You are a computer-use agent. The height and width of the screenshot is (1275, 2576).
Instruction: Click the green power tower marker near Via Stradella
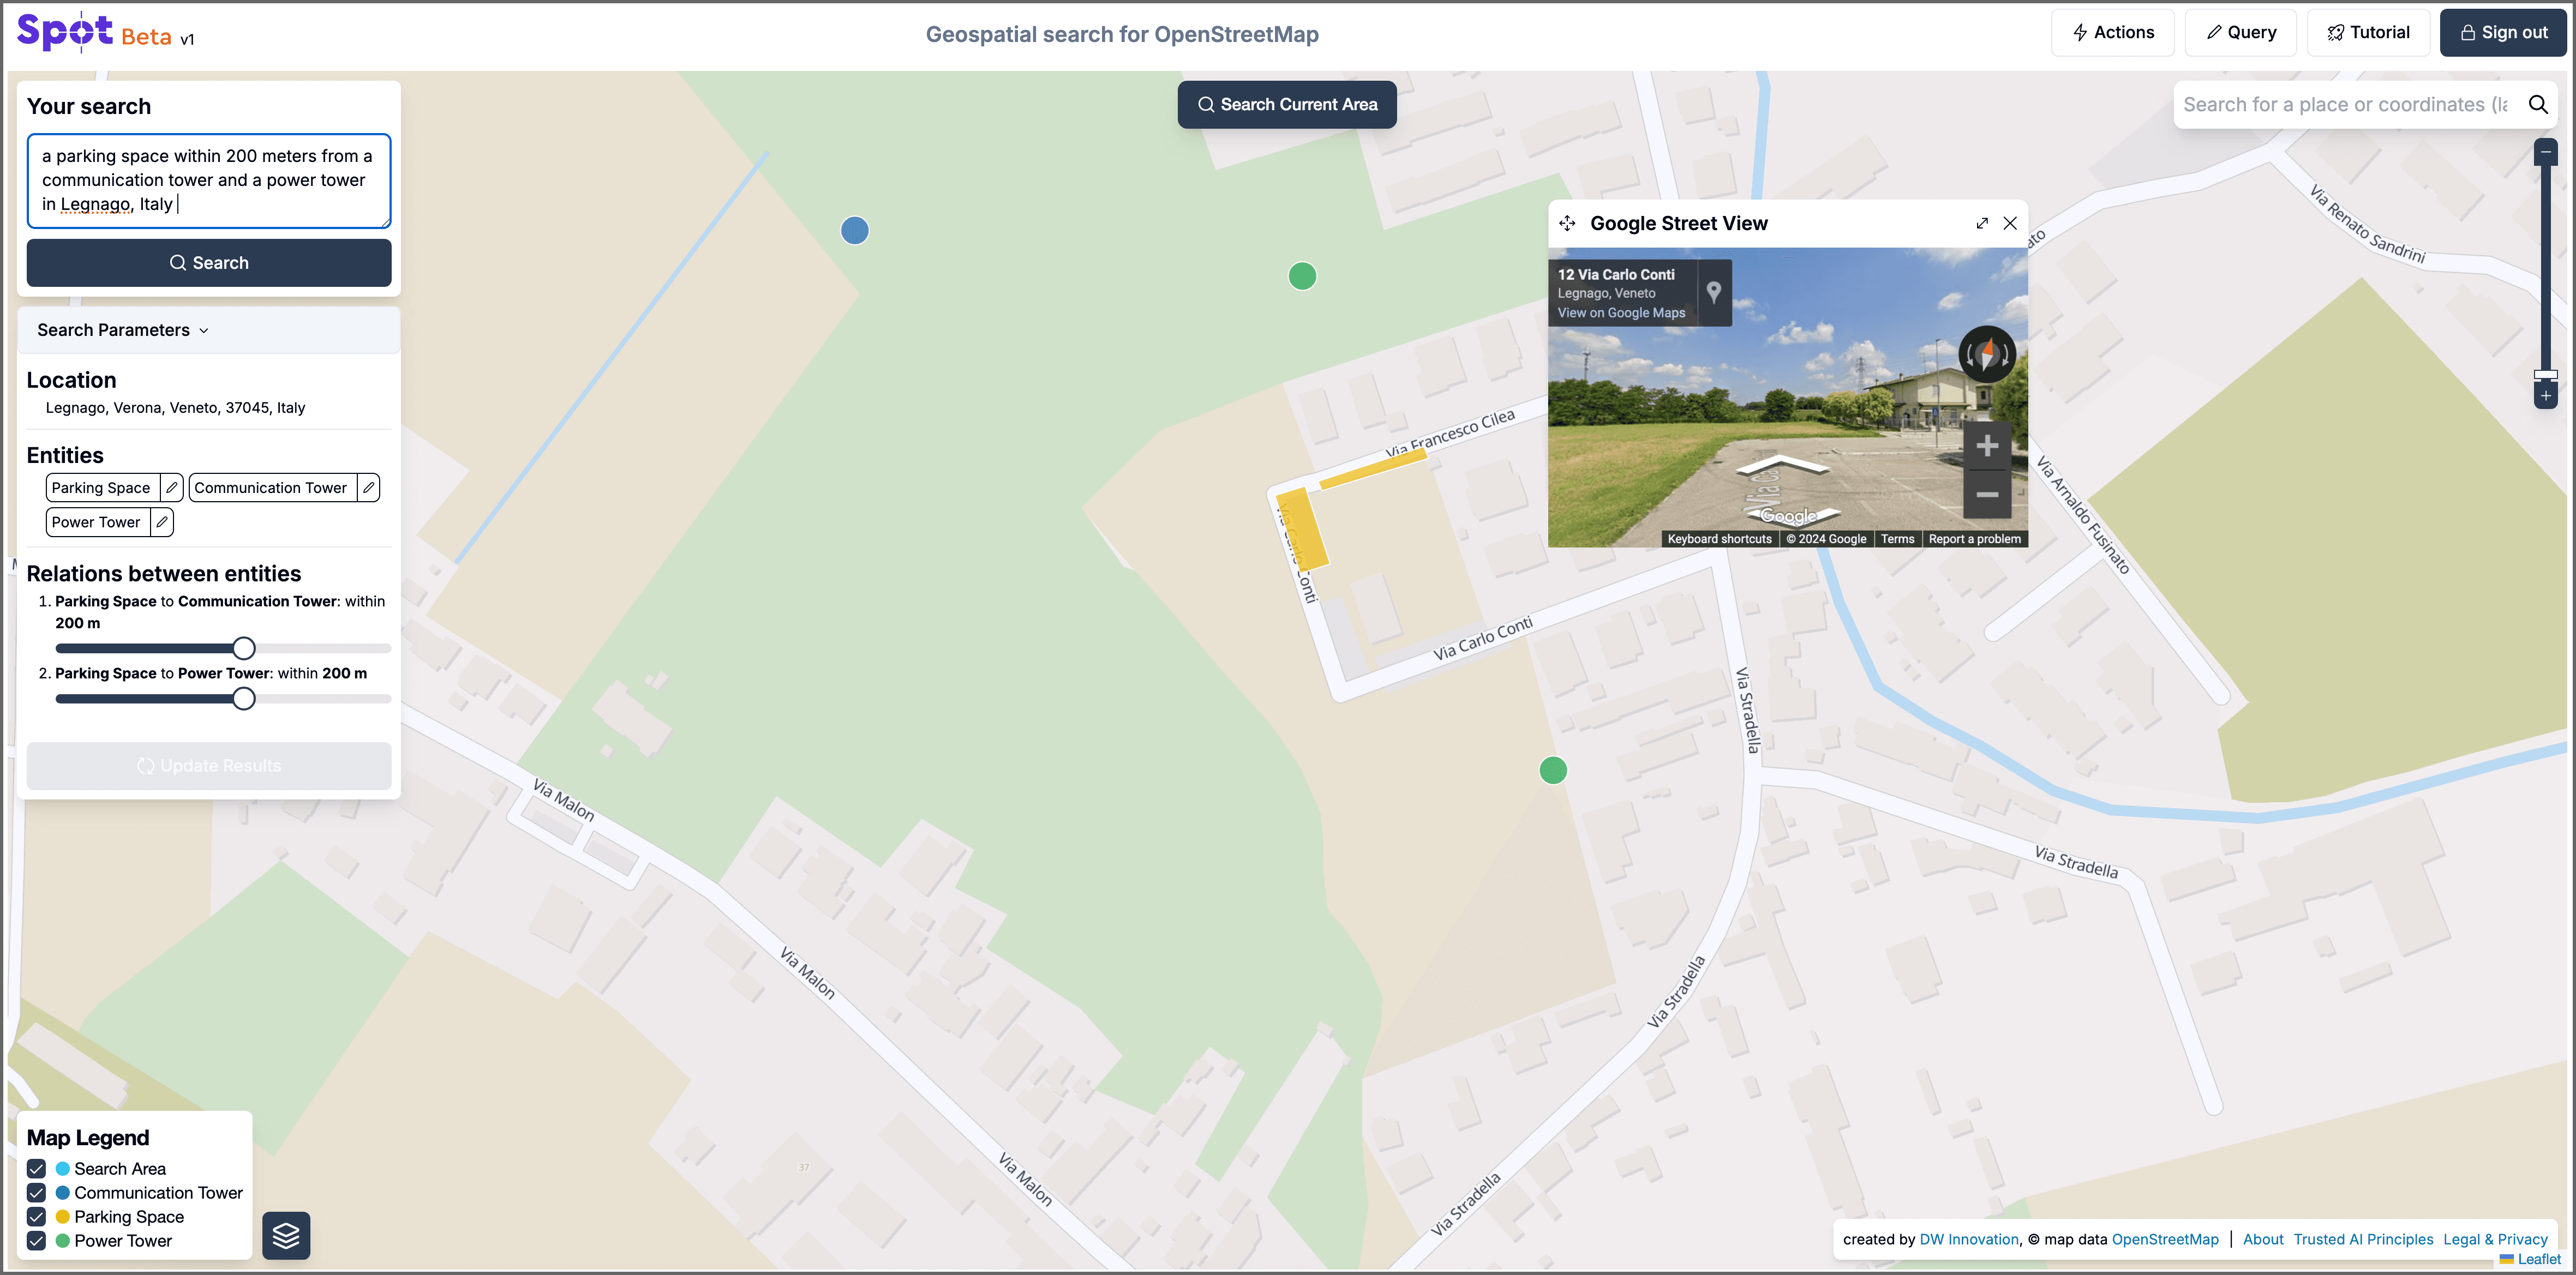tap(1553, 770)
